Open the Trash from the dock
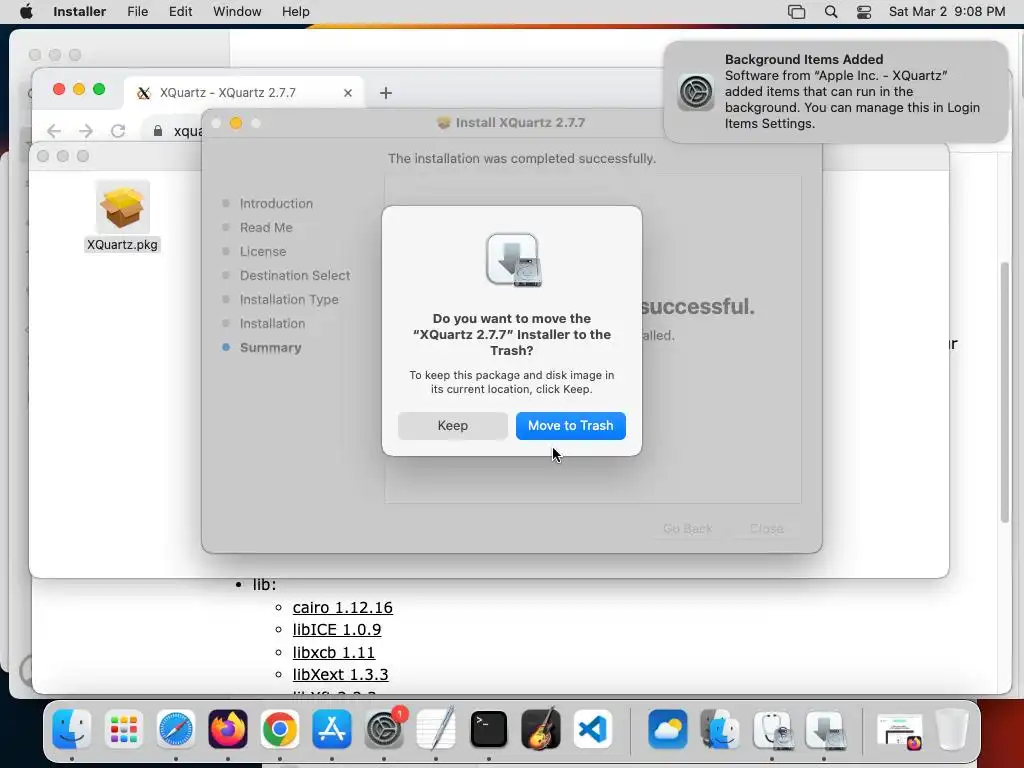 pyautogui.click(x=951, y=729)
